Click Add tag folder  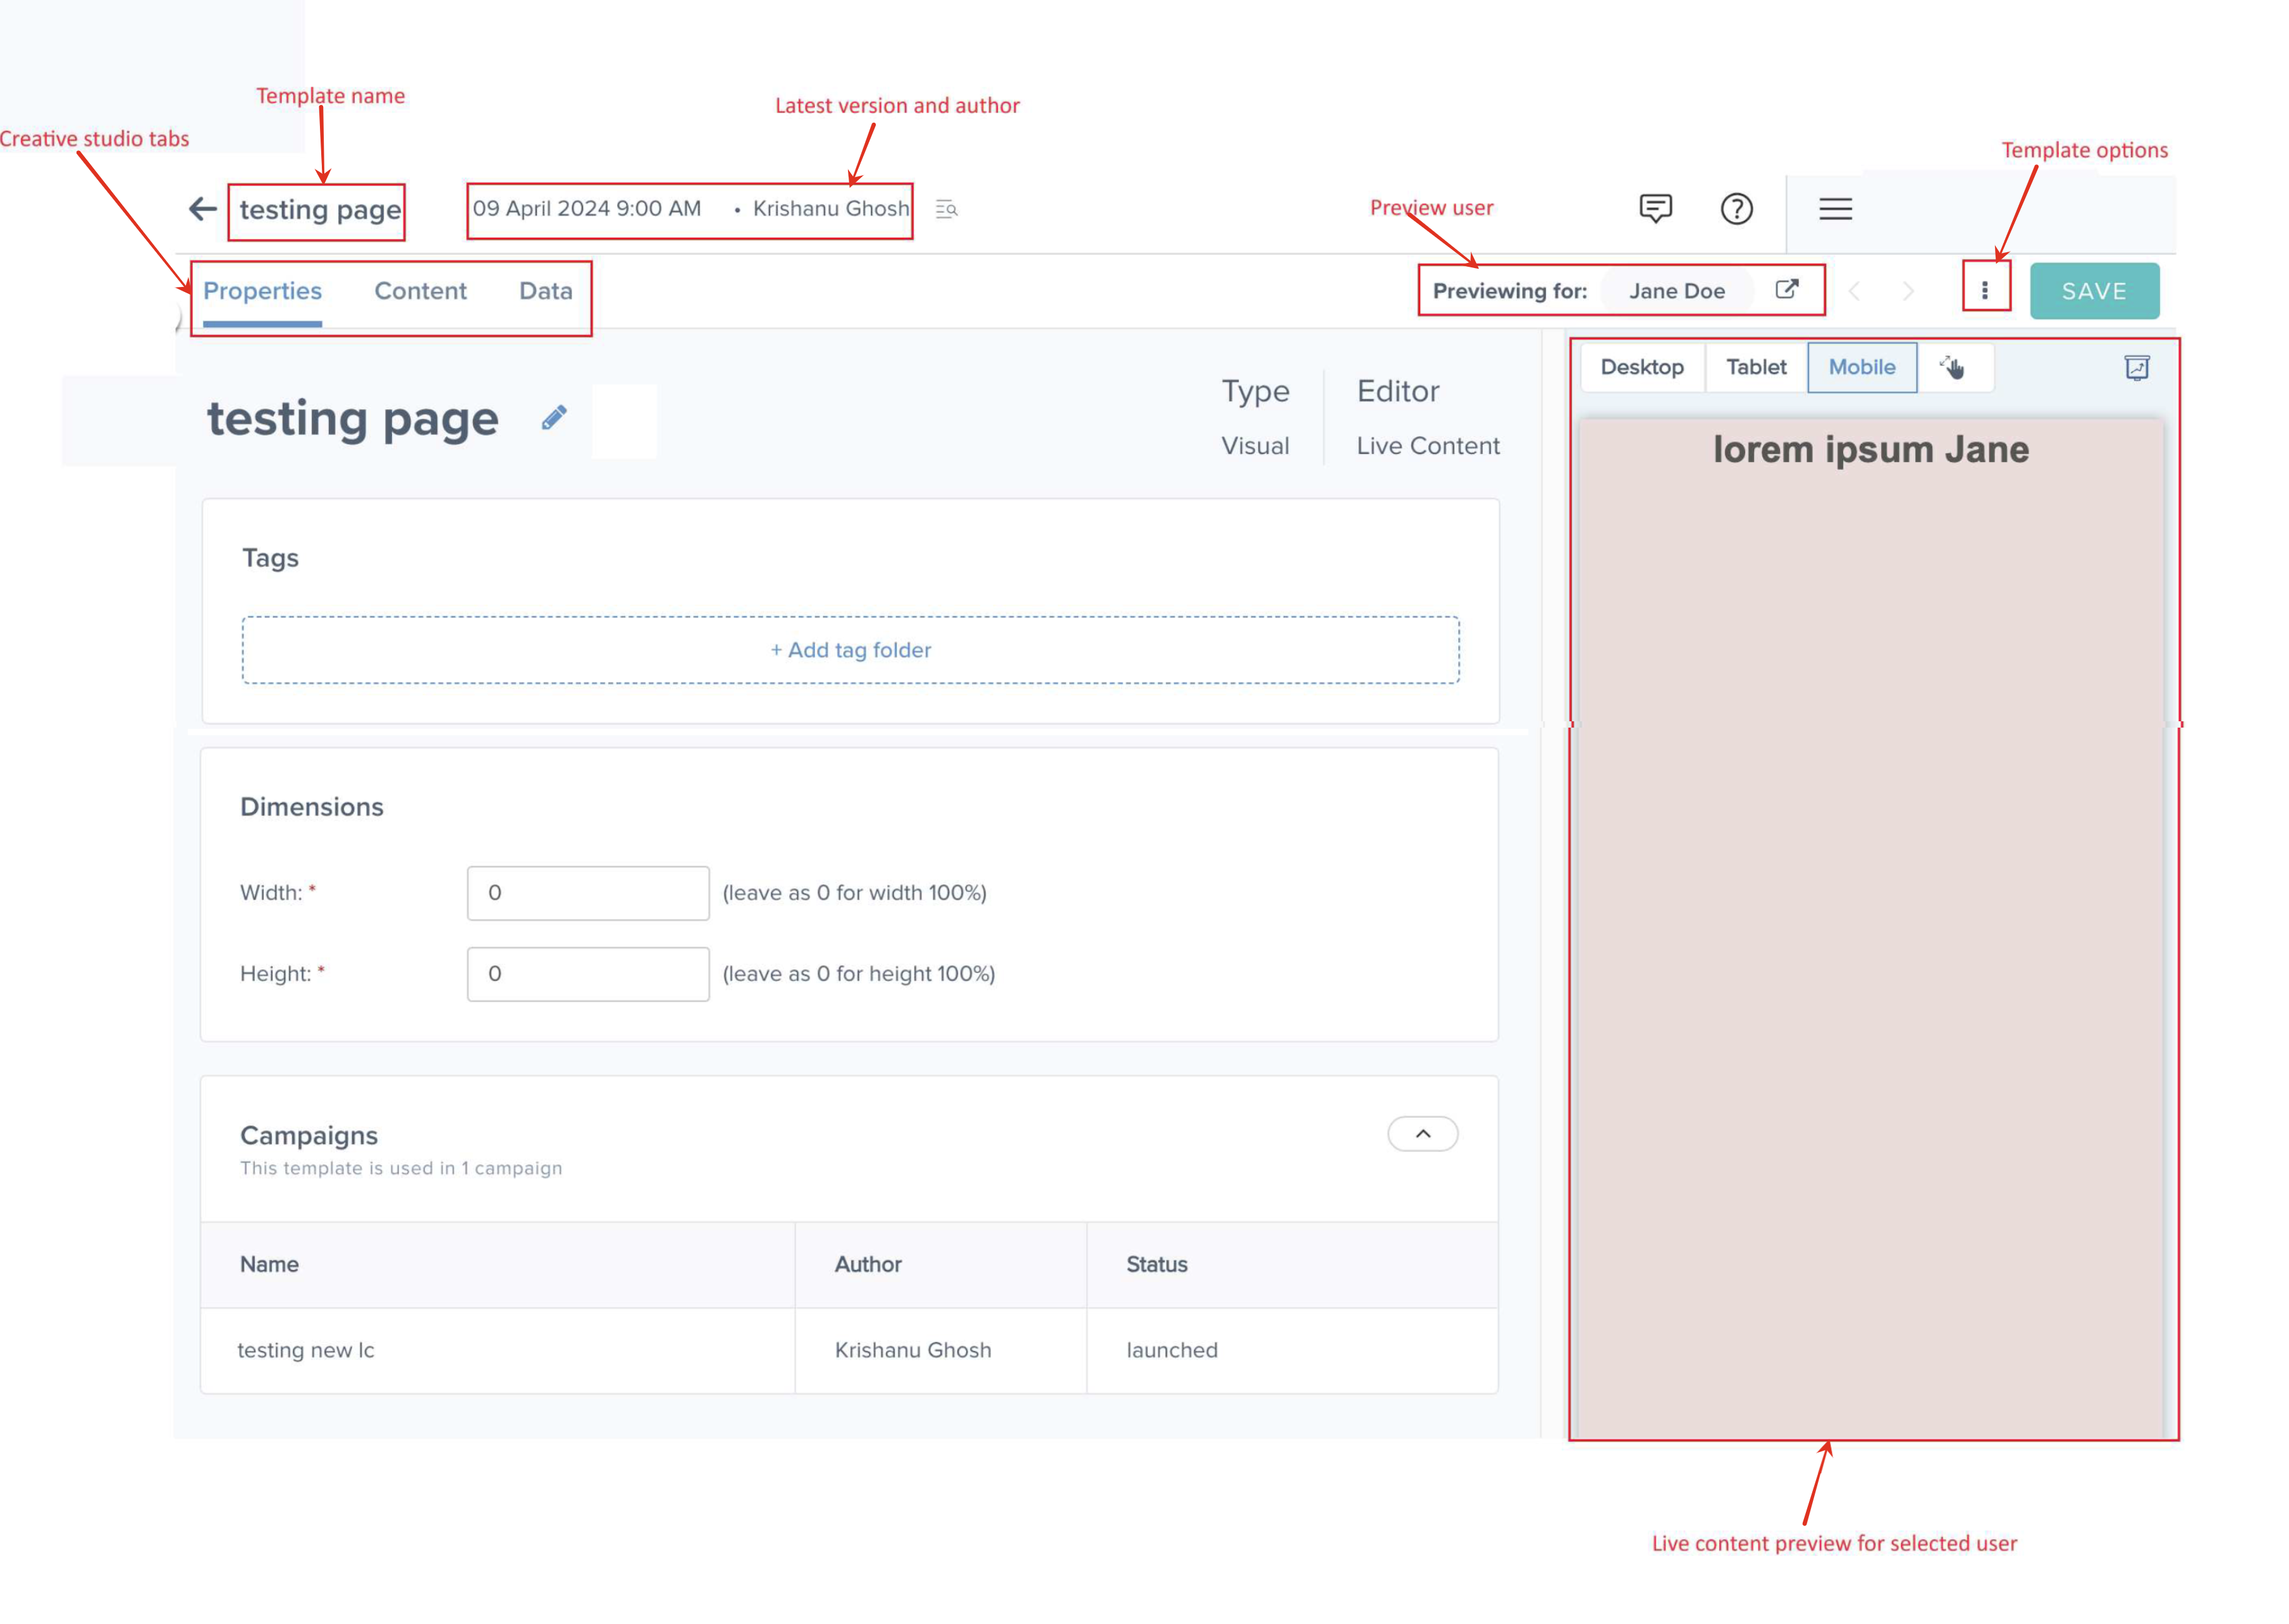[850, 649]
